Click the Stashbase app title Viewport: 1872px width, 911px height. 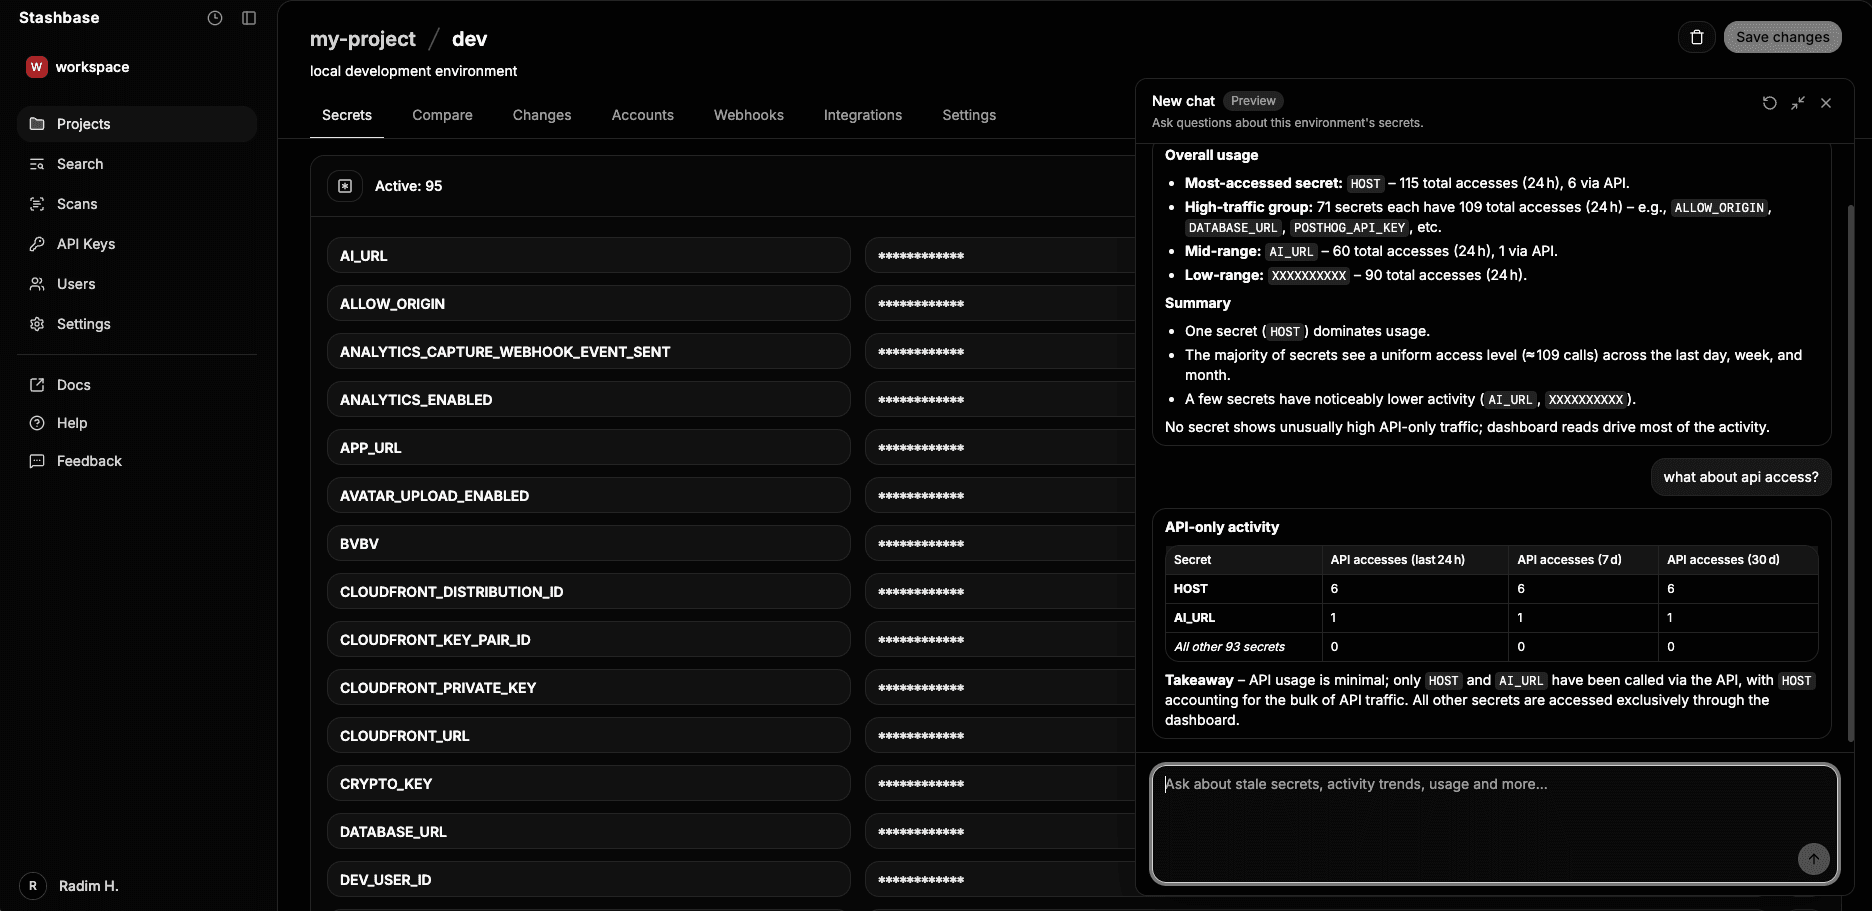click(x=59, y=18)
